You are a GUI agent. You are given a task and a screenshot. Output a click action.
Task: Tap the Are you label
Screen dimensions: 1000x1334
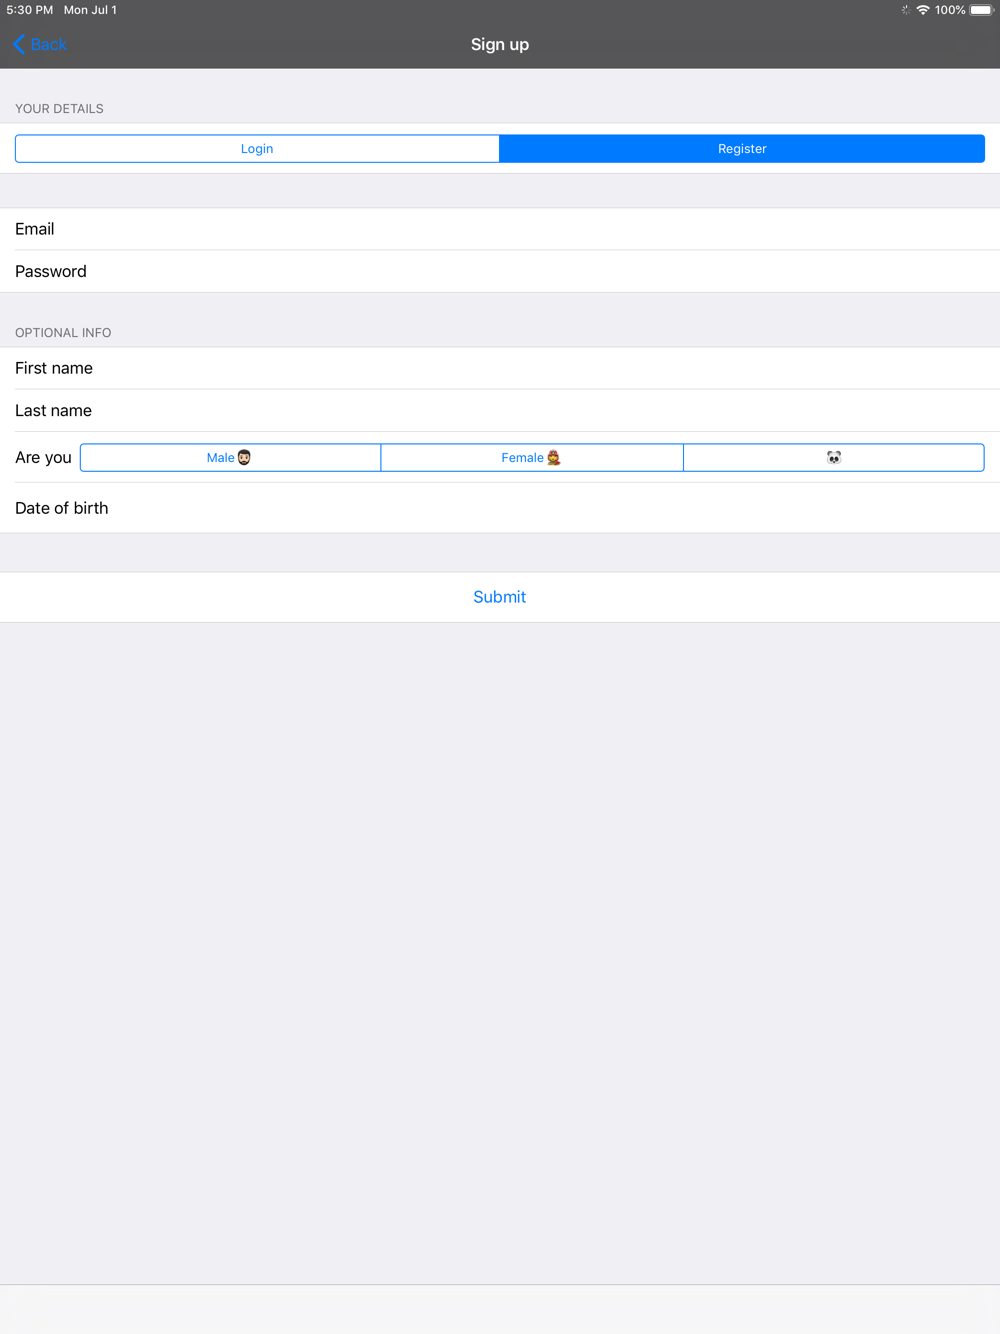tap(43, 457)
